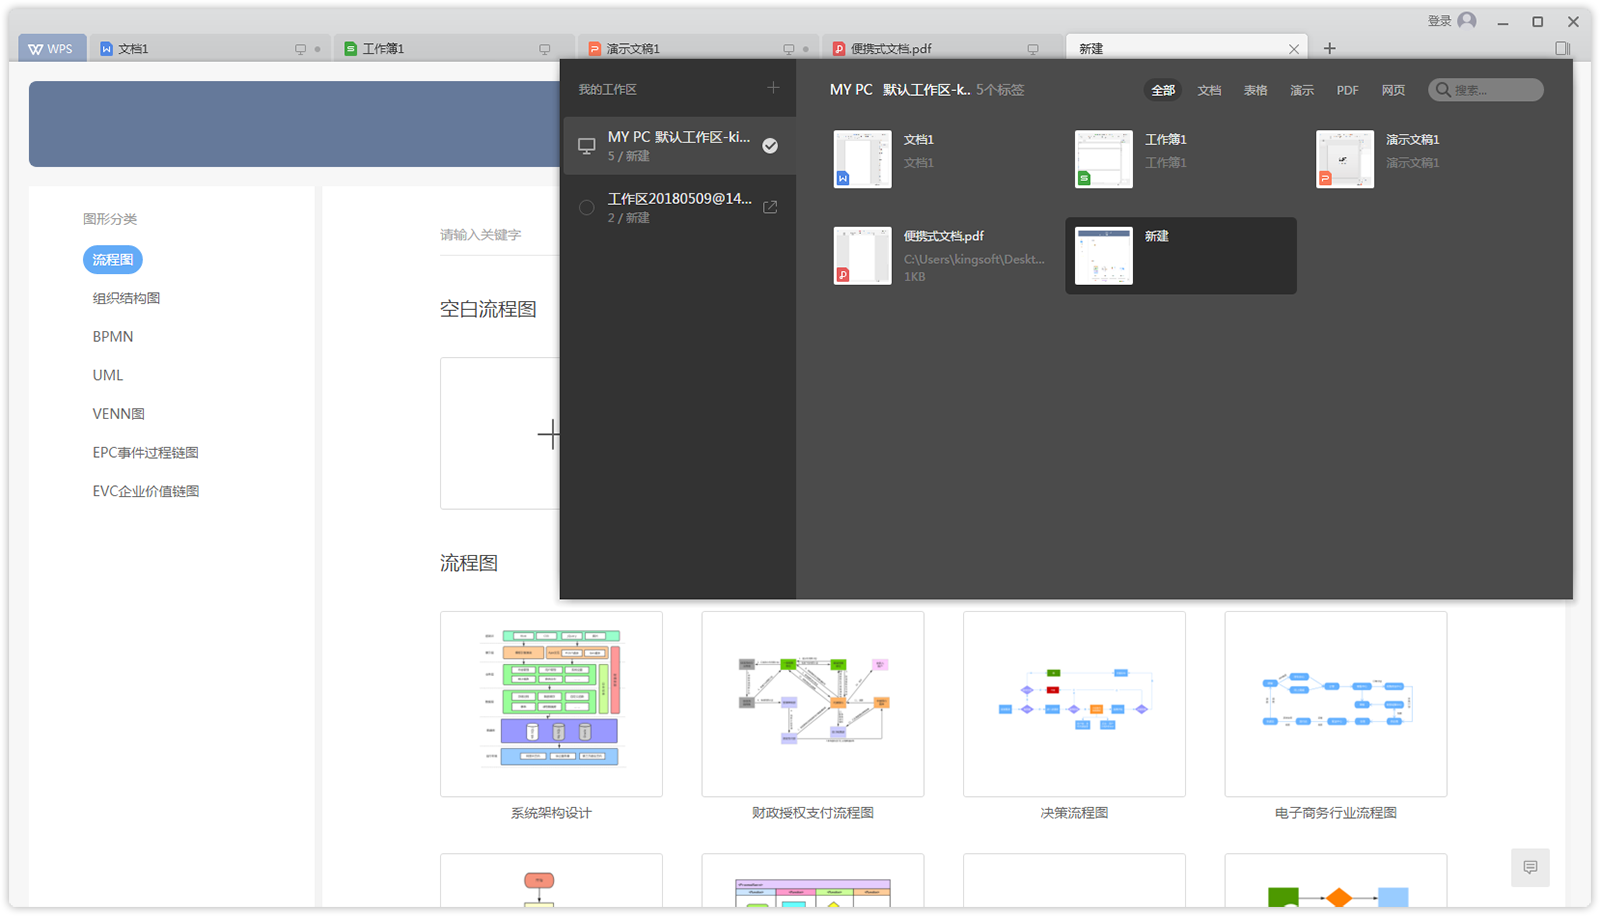Screen dimensions: 1600x916
Task: Click the monitor icon beside MY PC workspace
Action: 587,146
